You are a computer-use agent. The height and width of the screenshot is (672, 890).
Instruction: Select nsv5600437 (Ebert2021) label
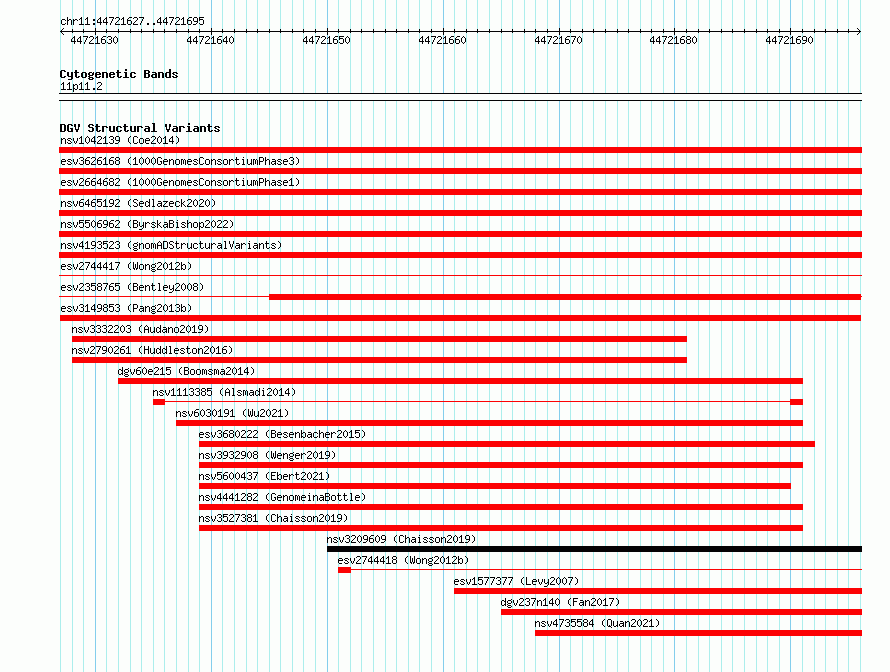[x=264, y=476]
